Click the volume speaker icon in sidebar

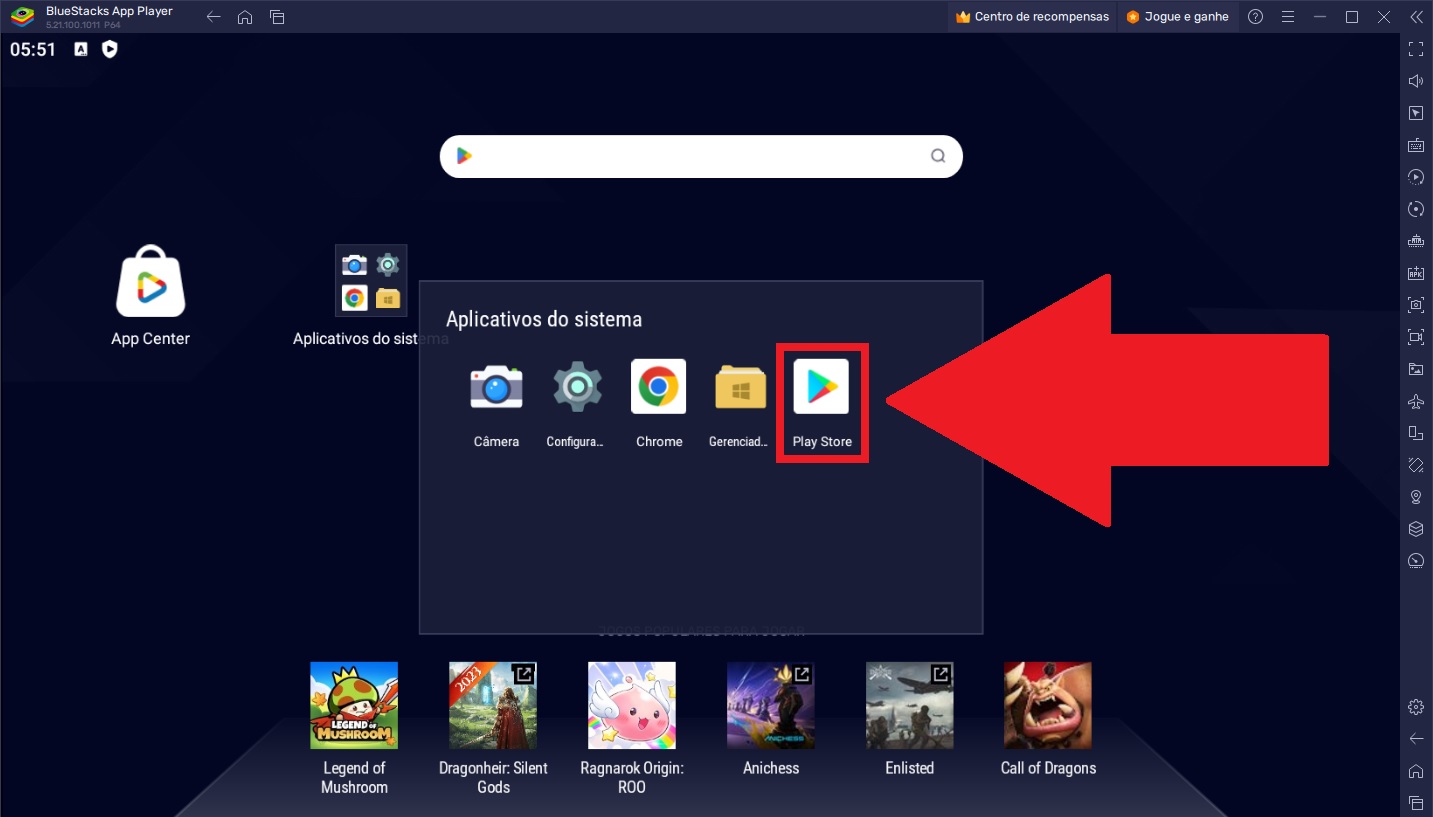point(1415,80)
